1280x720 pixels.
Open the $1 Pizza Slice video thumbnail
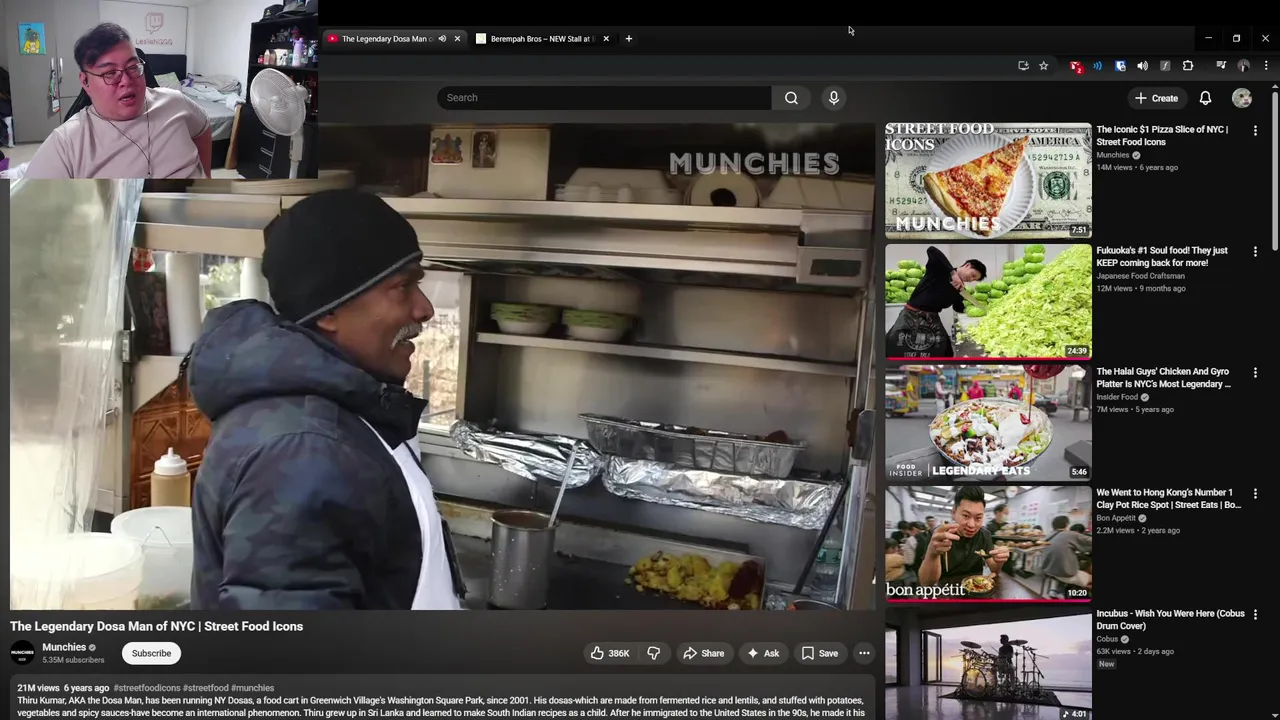click(988, 180)
